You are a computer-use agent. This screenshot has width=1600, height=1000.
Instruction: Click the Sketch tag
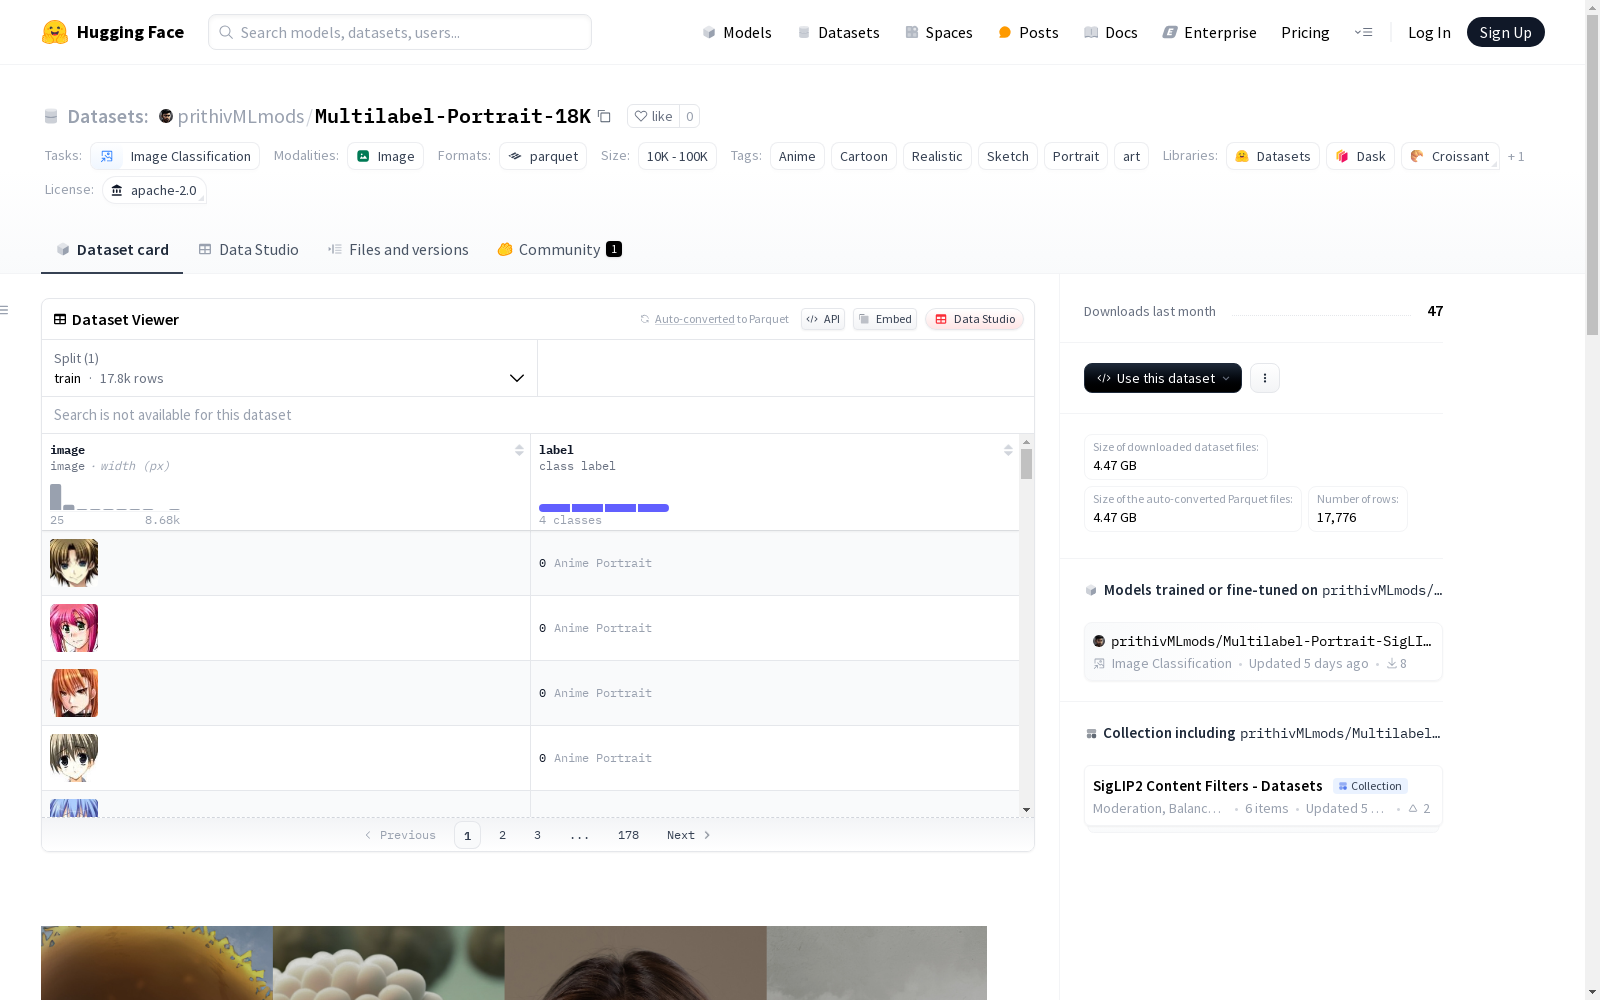(x=1008, y=156)
